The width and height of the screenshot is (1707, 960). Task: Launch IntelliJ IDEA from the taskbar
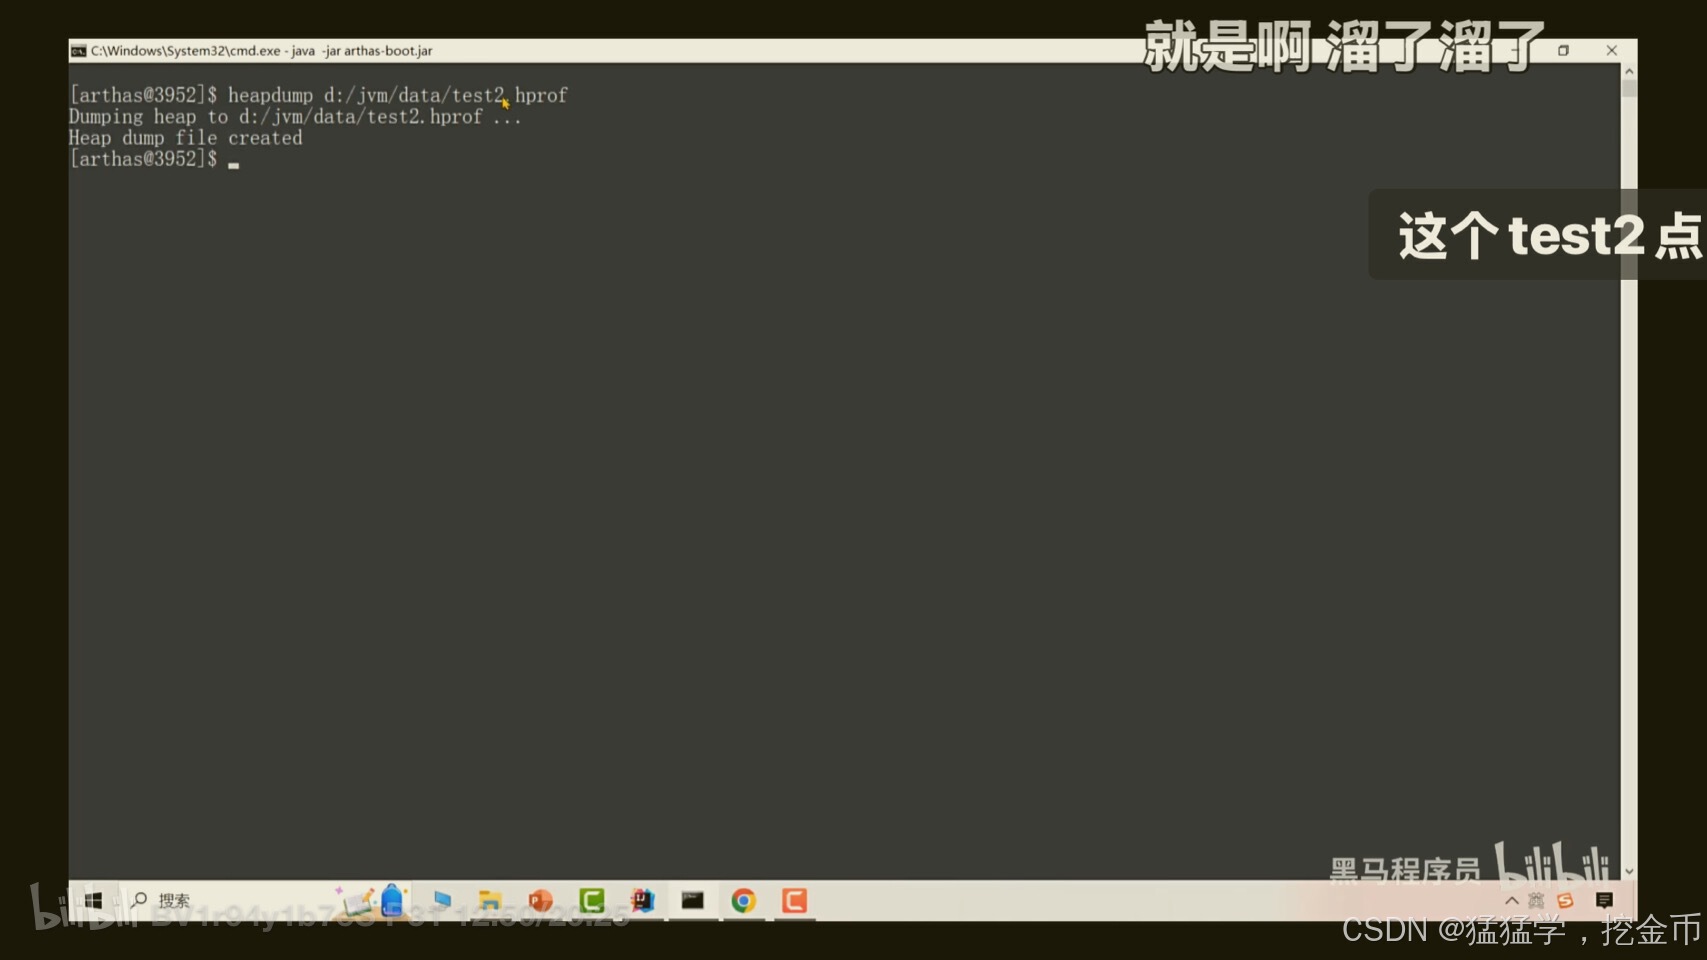click(x=641, y=901)
